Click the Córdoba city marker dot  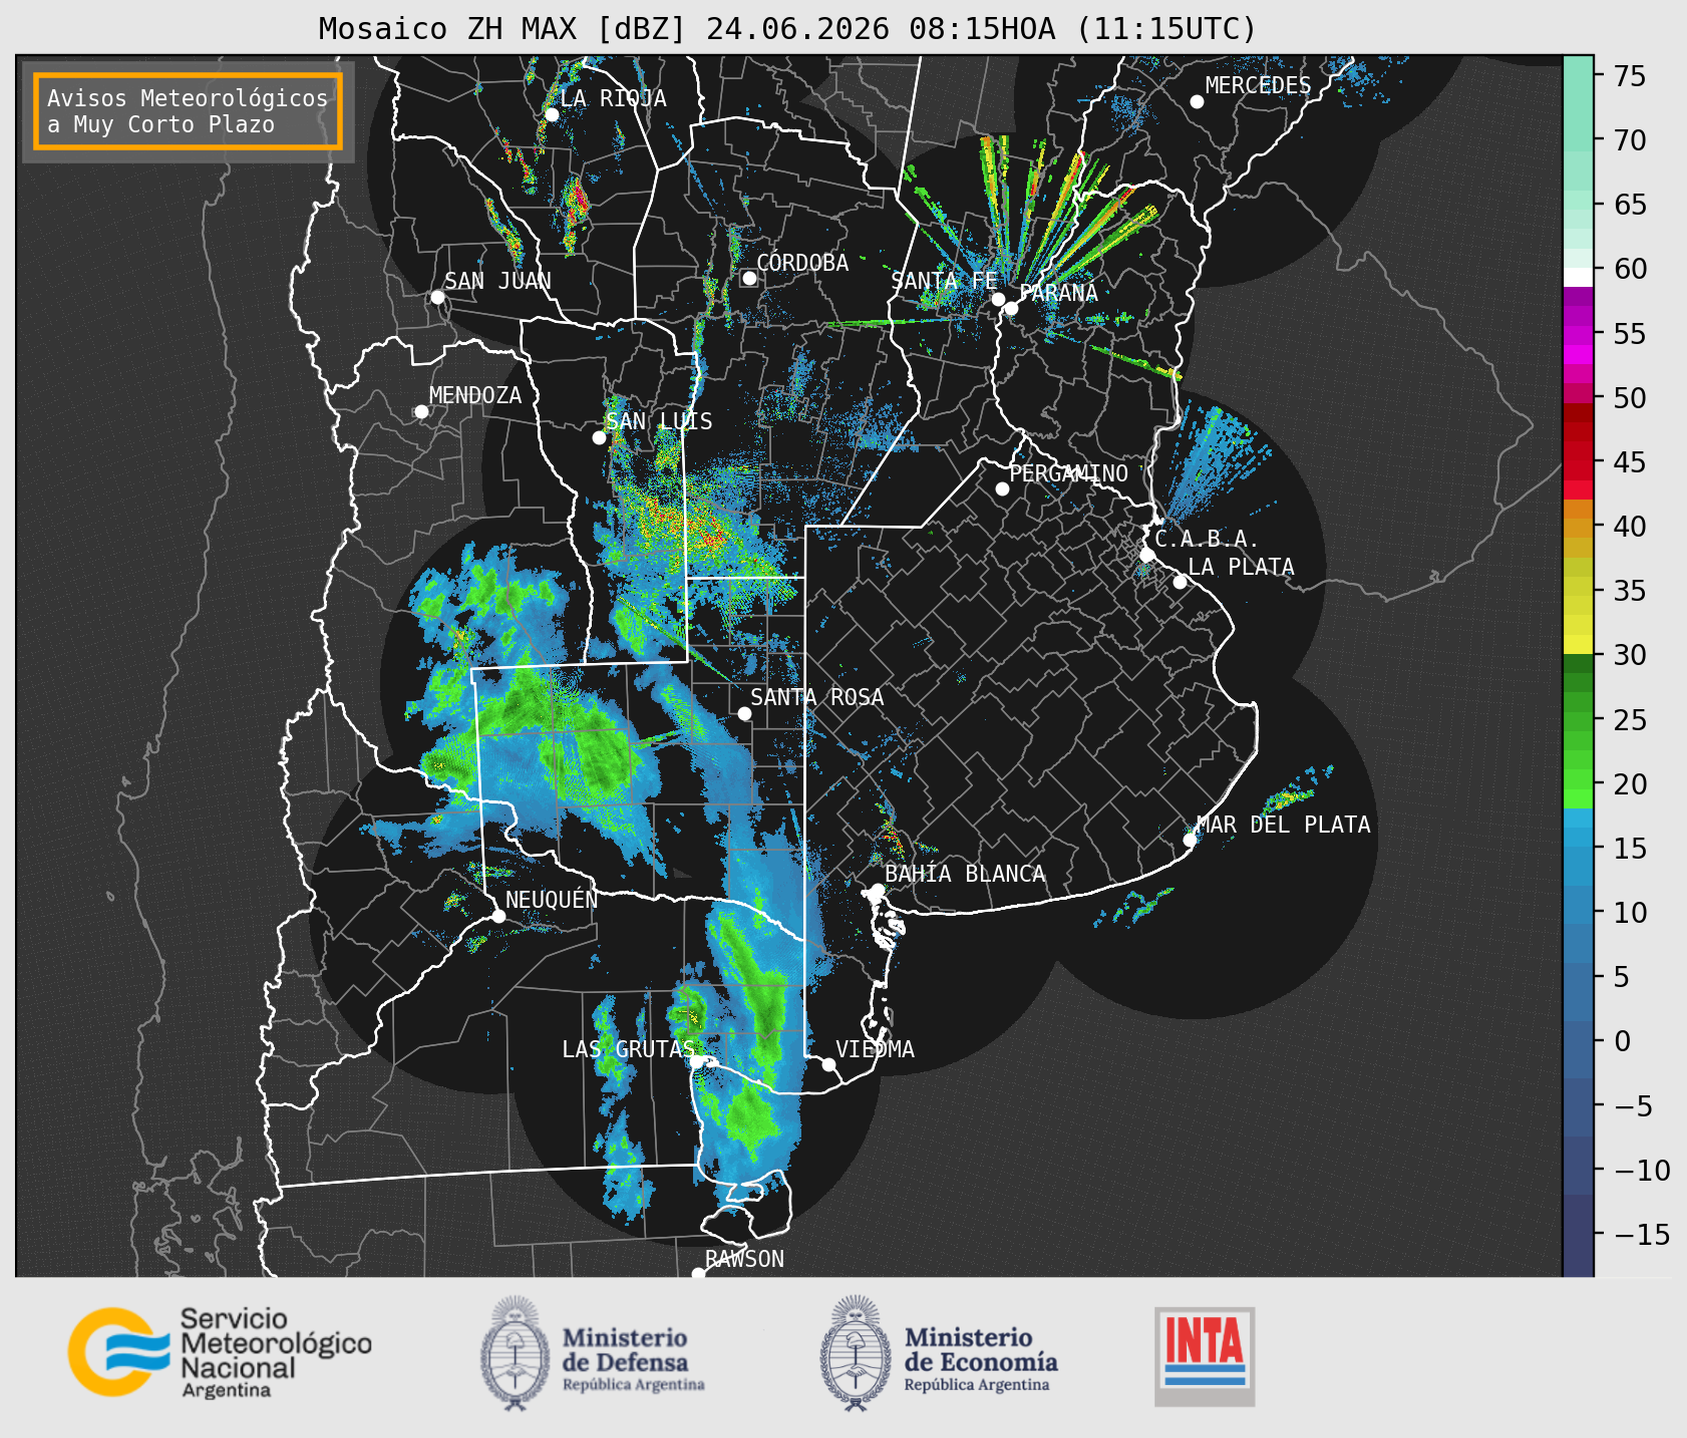tap(749, 278)
